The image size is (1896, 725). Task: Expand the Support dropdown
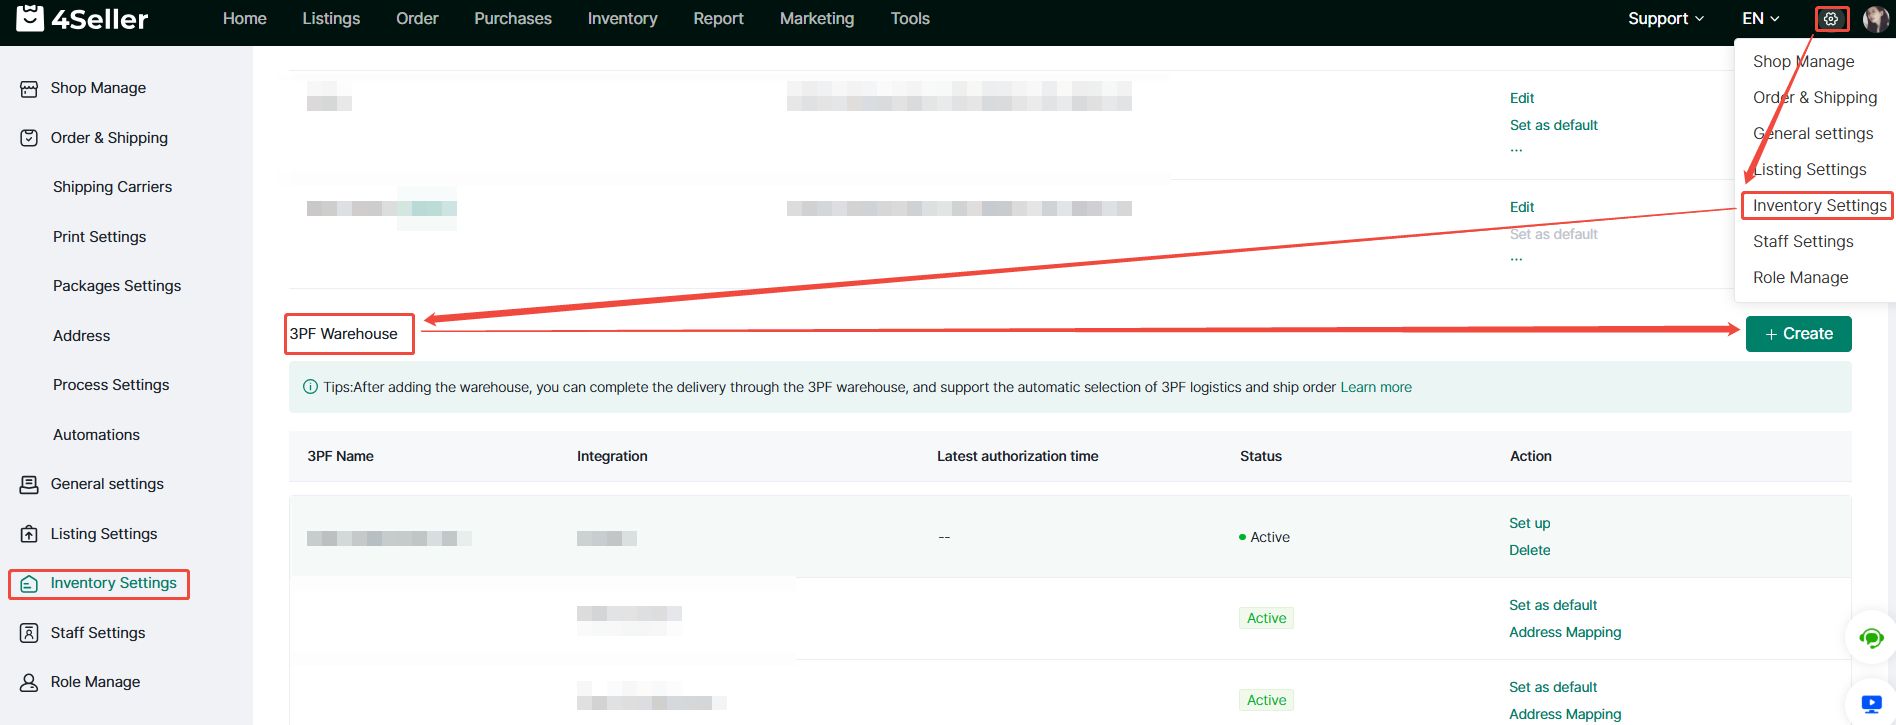pyautogui.click(x=1665, y=19)
